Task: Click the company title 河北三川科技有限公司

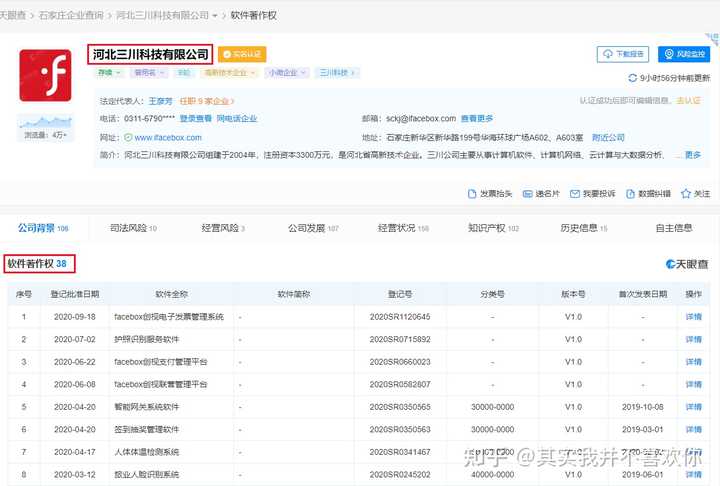Action: pos(151,54)
